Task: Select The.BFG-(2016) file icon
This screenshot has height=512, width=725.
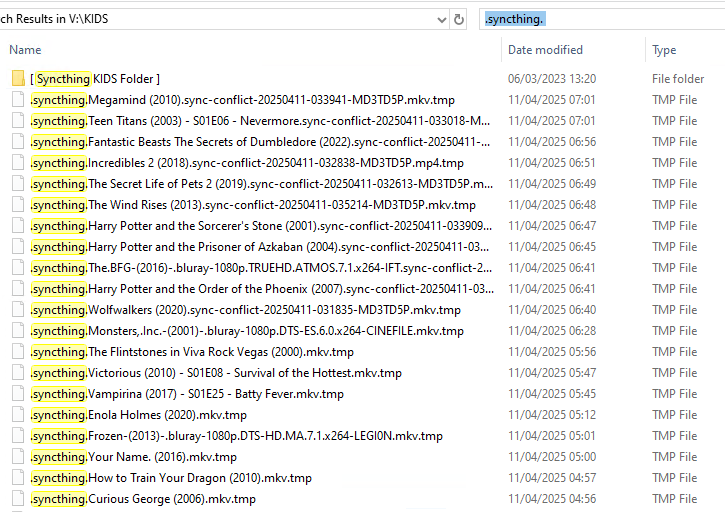Action: point(18,268)
